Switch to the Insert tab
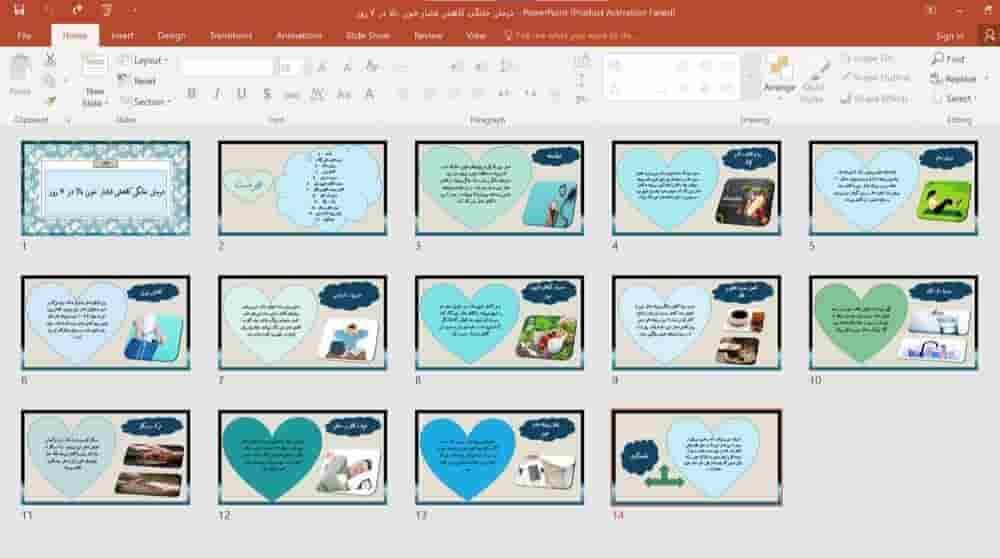The height and width of the screenshot is (558, 1000). coord(122,36)
